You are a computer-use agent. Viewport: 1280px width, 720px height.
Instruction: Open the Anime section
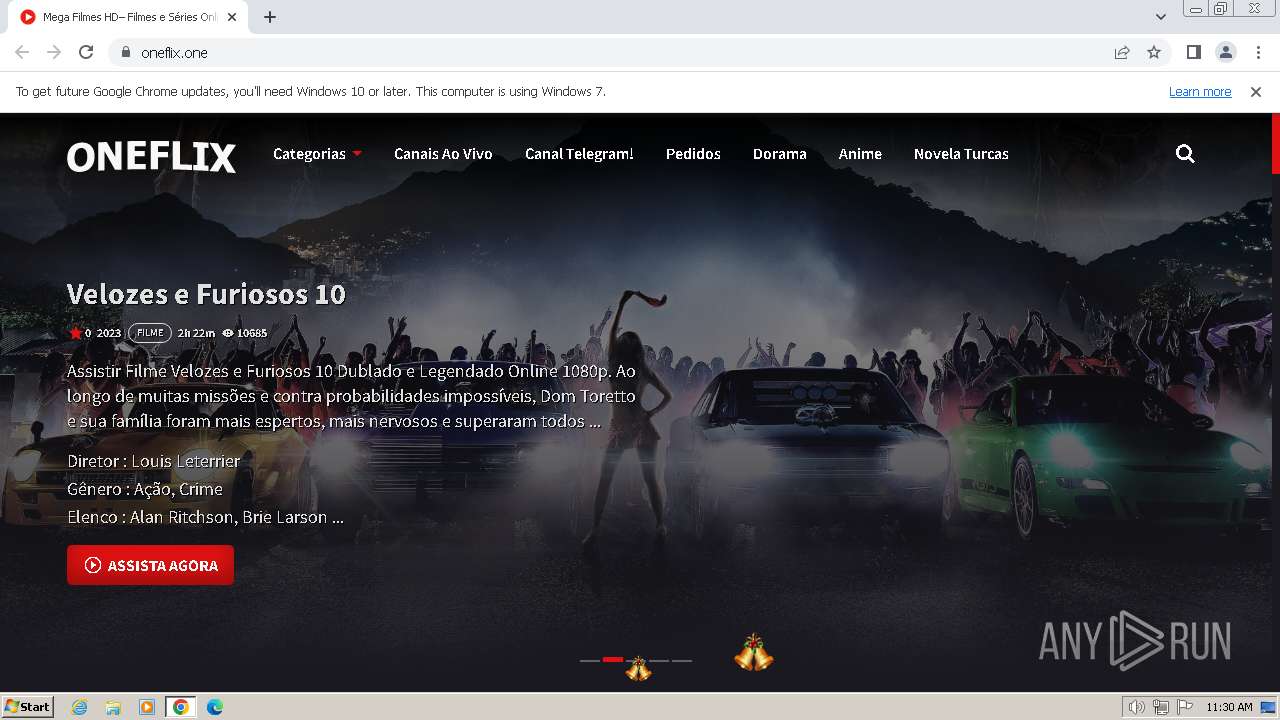[860, 154]
